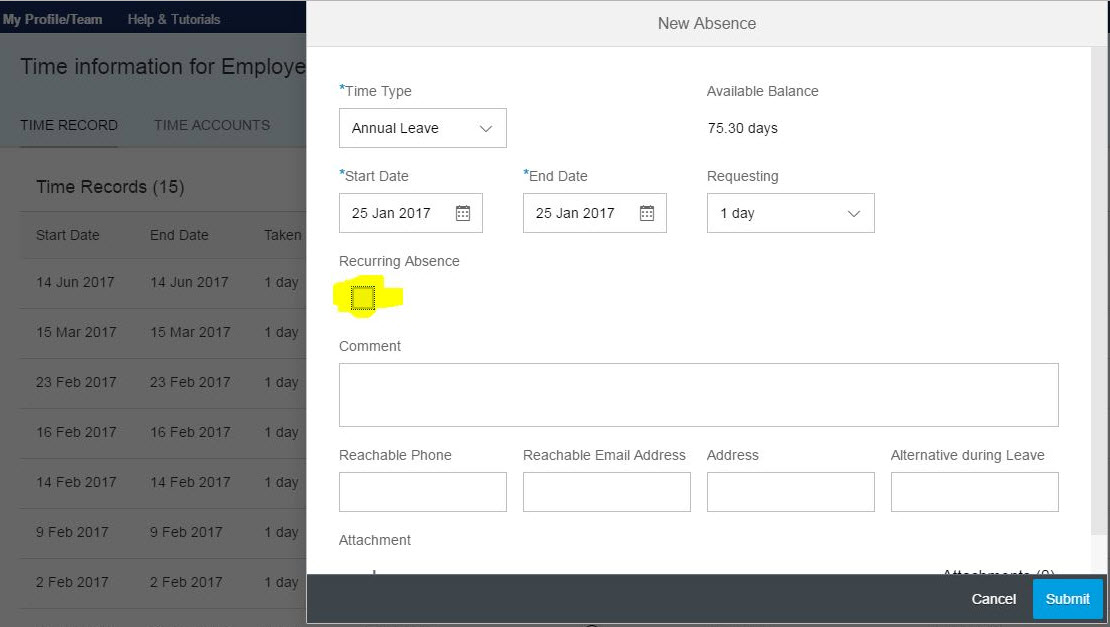Click the dialog's vertical scrollbar
Image resolution: width=1110 pixels, height=627 pixels.
(x=1098, y=290)
